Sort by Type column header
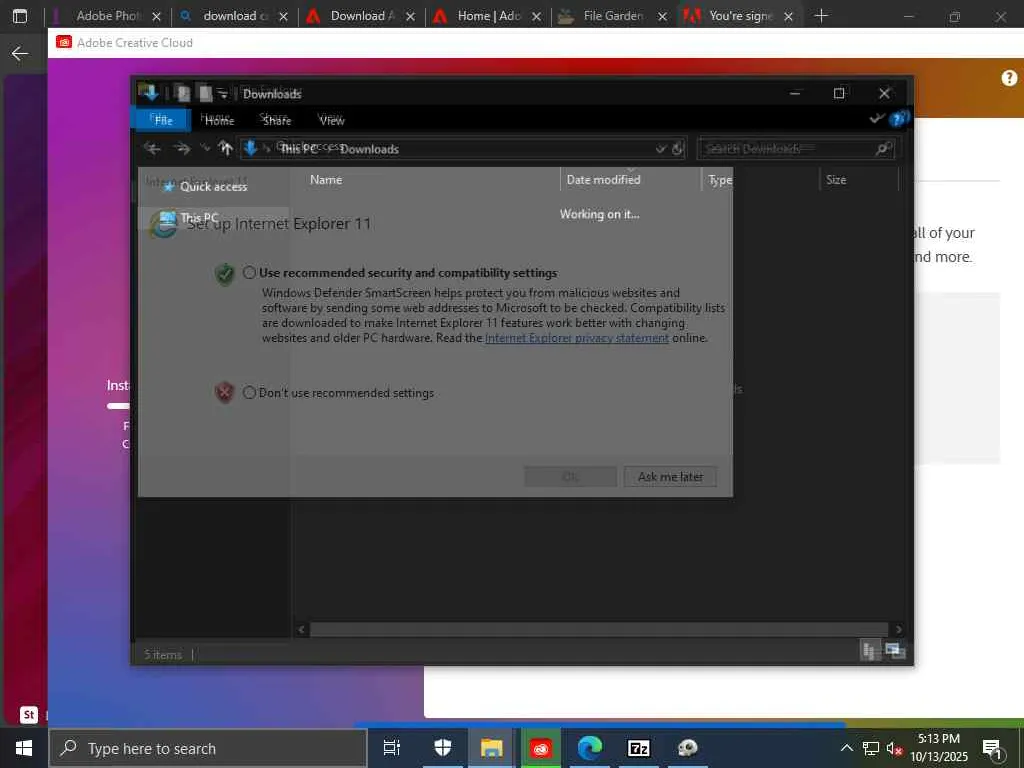Screen dimensions: 1024x768 (x=720, y=180)
